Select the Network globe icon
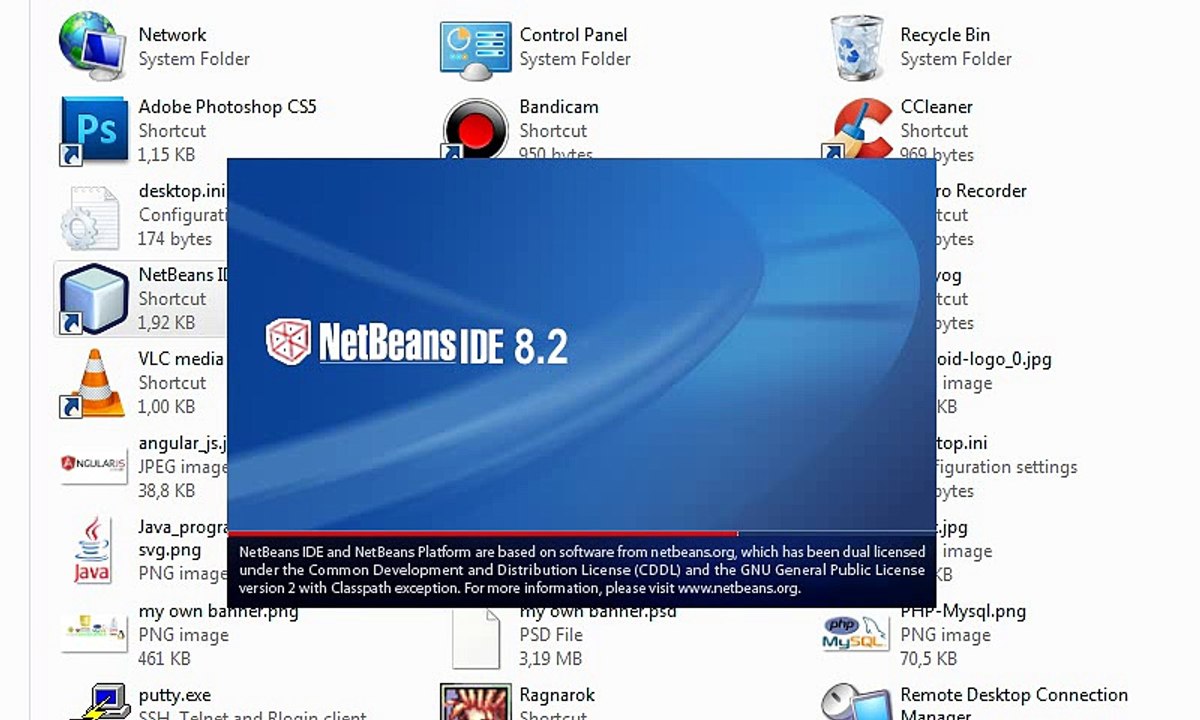This screenshot has width=1200, height=720. click(92, 46)
